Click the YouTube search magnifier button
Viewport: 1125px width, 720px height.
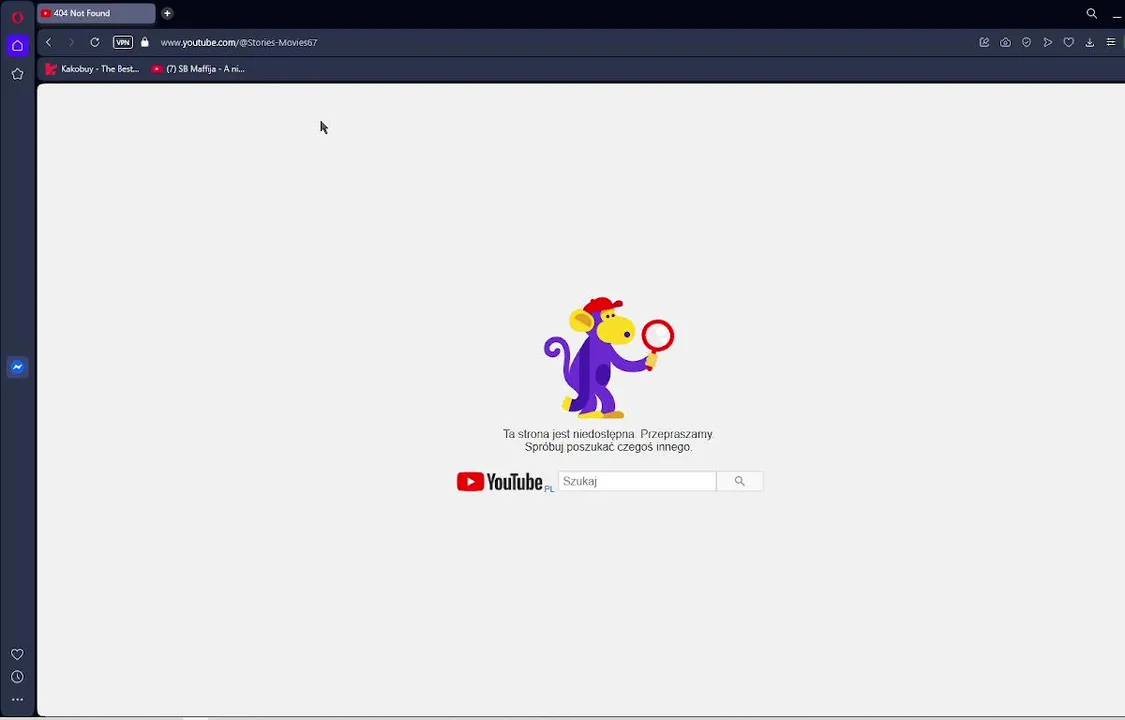pos(740,481)
